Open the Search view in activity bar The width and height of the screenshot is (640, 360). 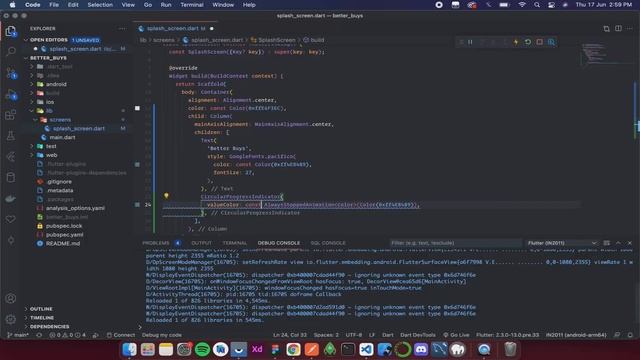click(11, 51)
